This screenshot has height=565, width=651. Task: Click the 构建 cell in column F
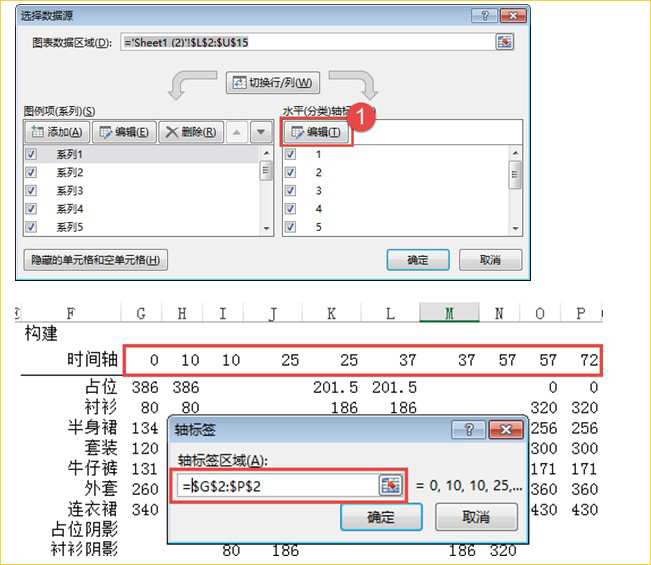[x=41, y=333]
